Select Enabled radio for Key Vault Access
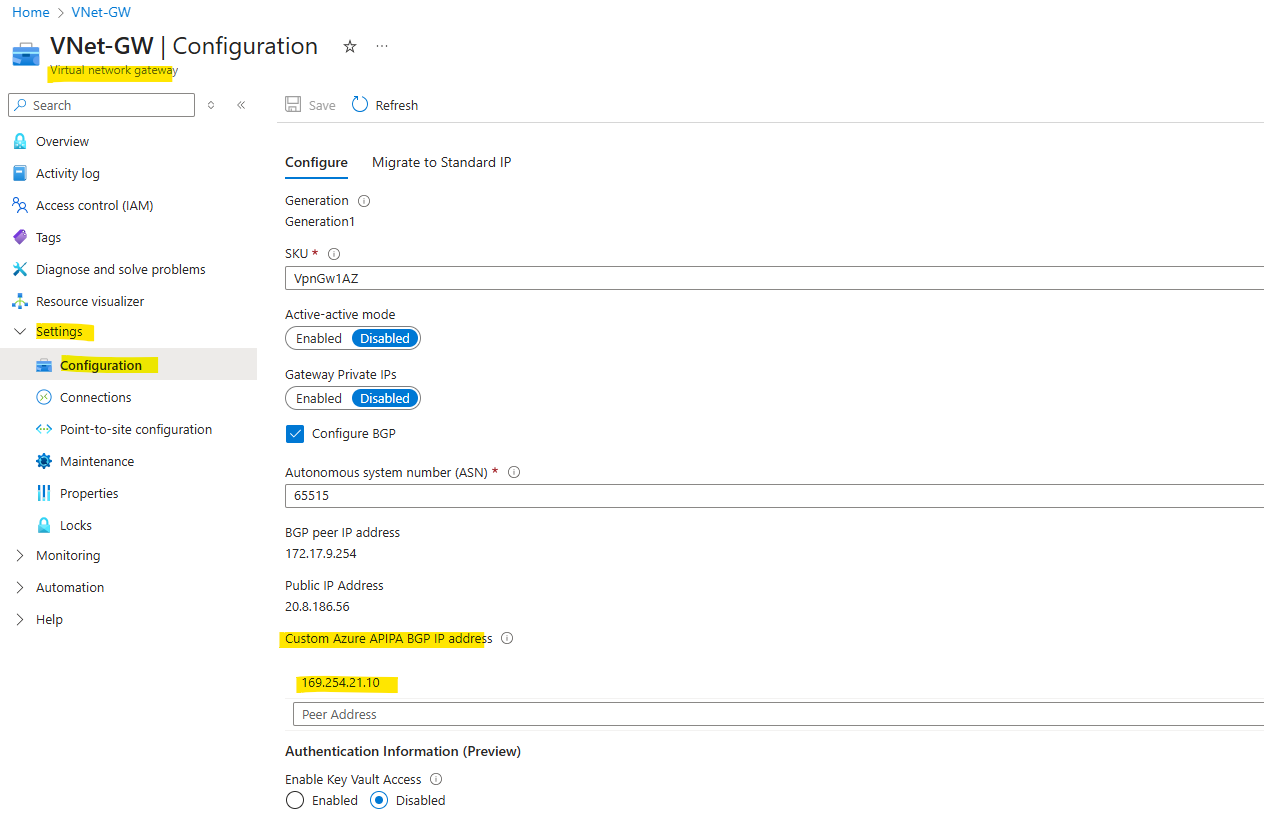Screen dimensions: 1264x820 [295, 800]
